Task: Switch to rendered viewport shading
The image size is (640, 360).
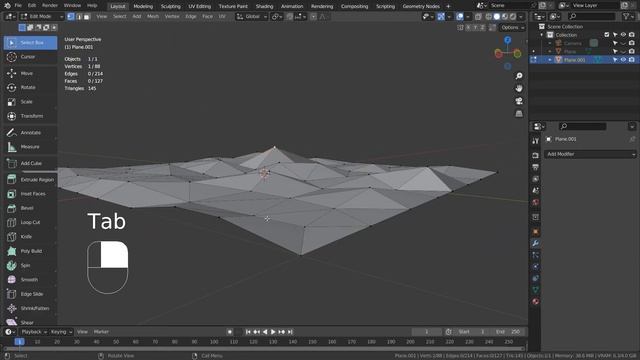Action: [513, 17]
